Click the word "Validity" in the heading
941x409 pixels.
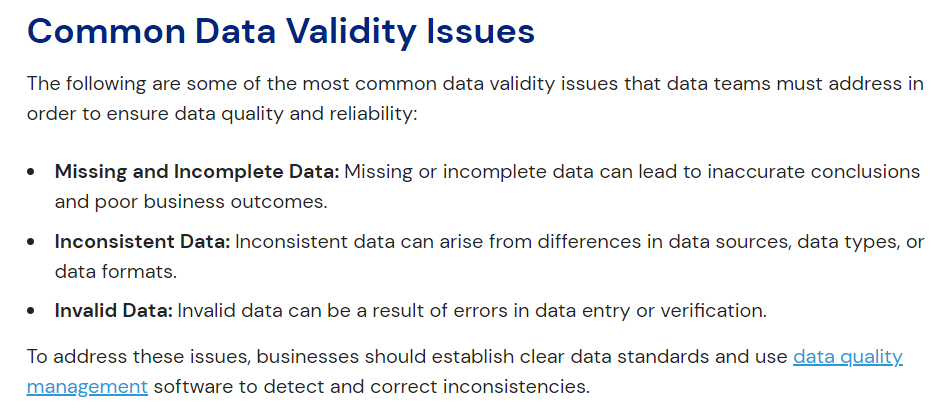pyautogui.click(x=326, y=31)
